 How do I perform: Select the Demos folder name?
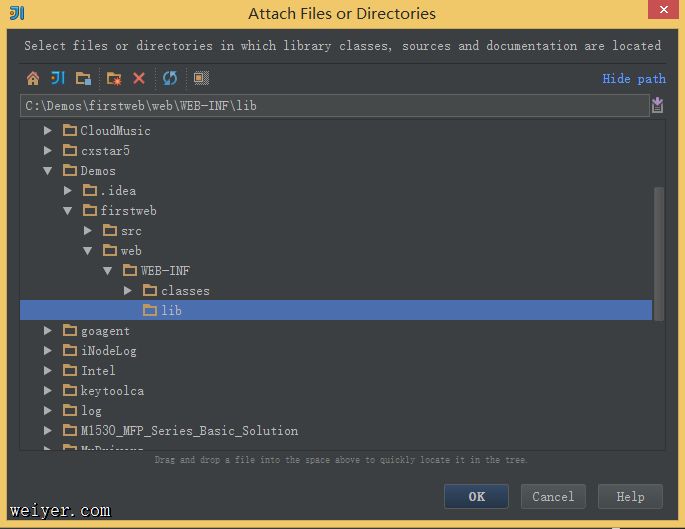[x=98, y=171]
